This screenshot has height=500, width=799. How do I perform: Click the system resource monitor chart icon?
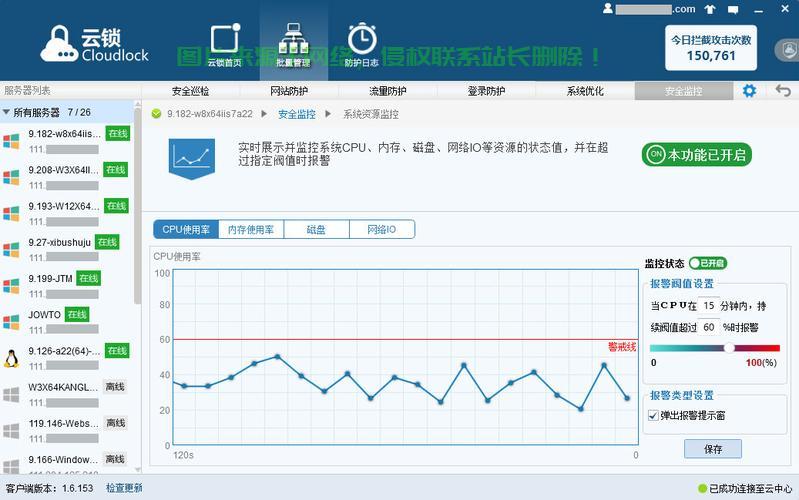click(x=192, y=159)
